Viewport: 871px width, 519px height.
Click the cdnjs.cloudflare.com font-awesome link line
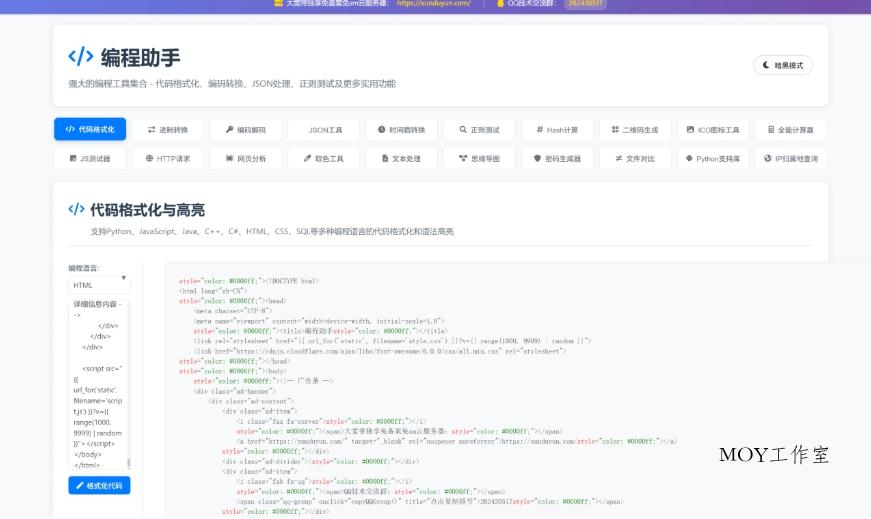coord(380,351)
